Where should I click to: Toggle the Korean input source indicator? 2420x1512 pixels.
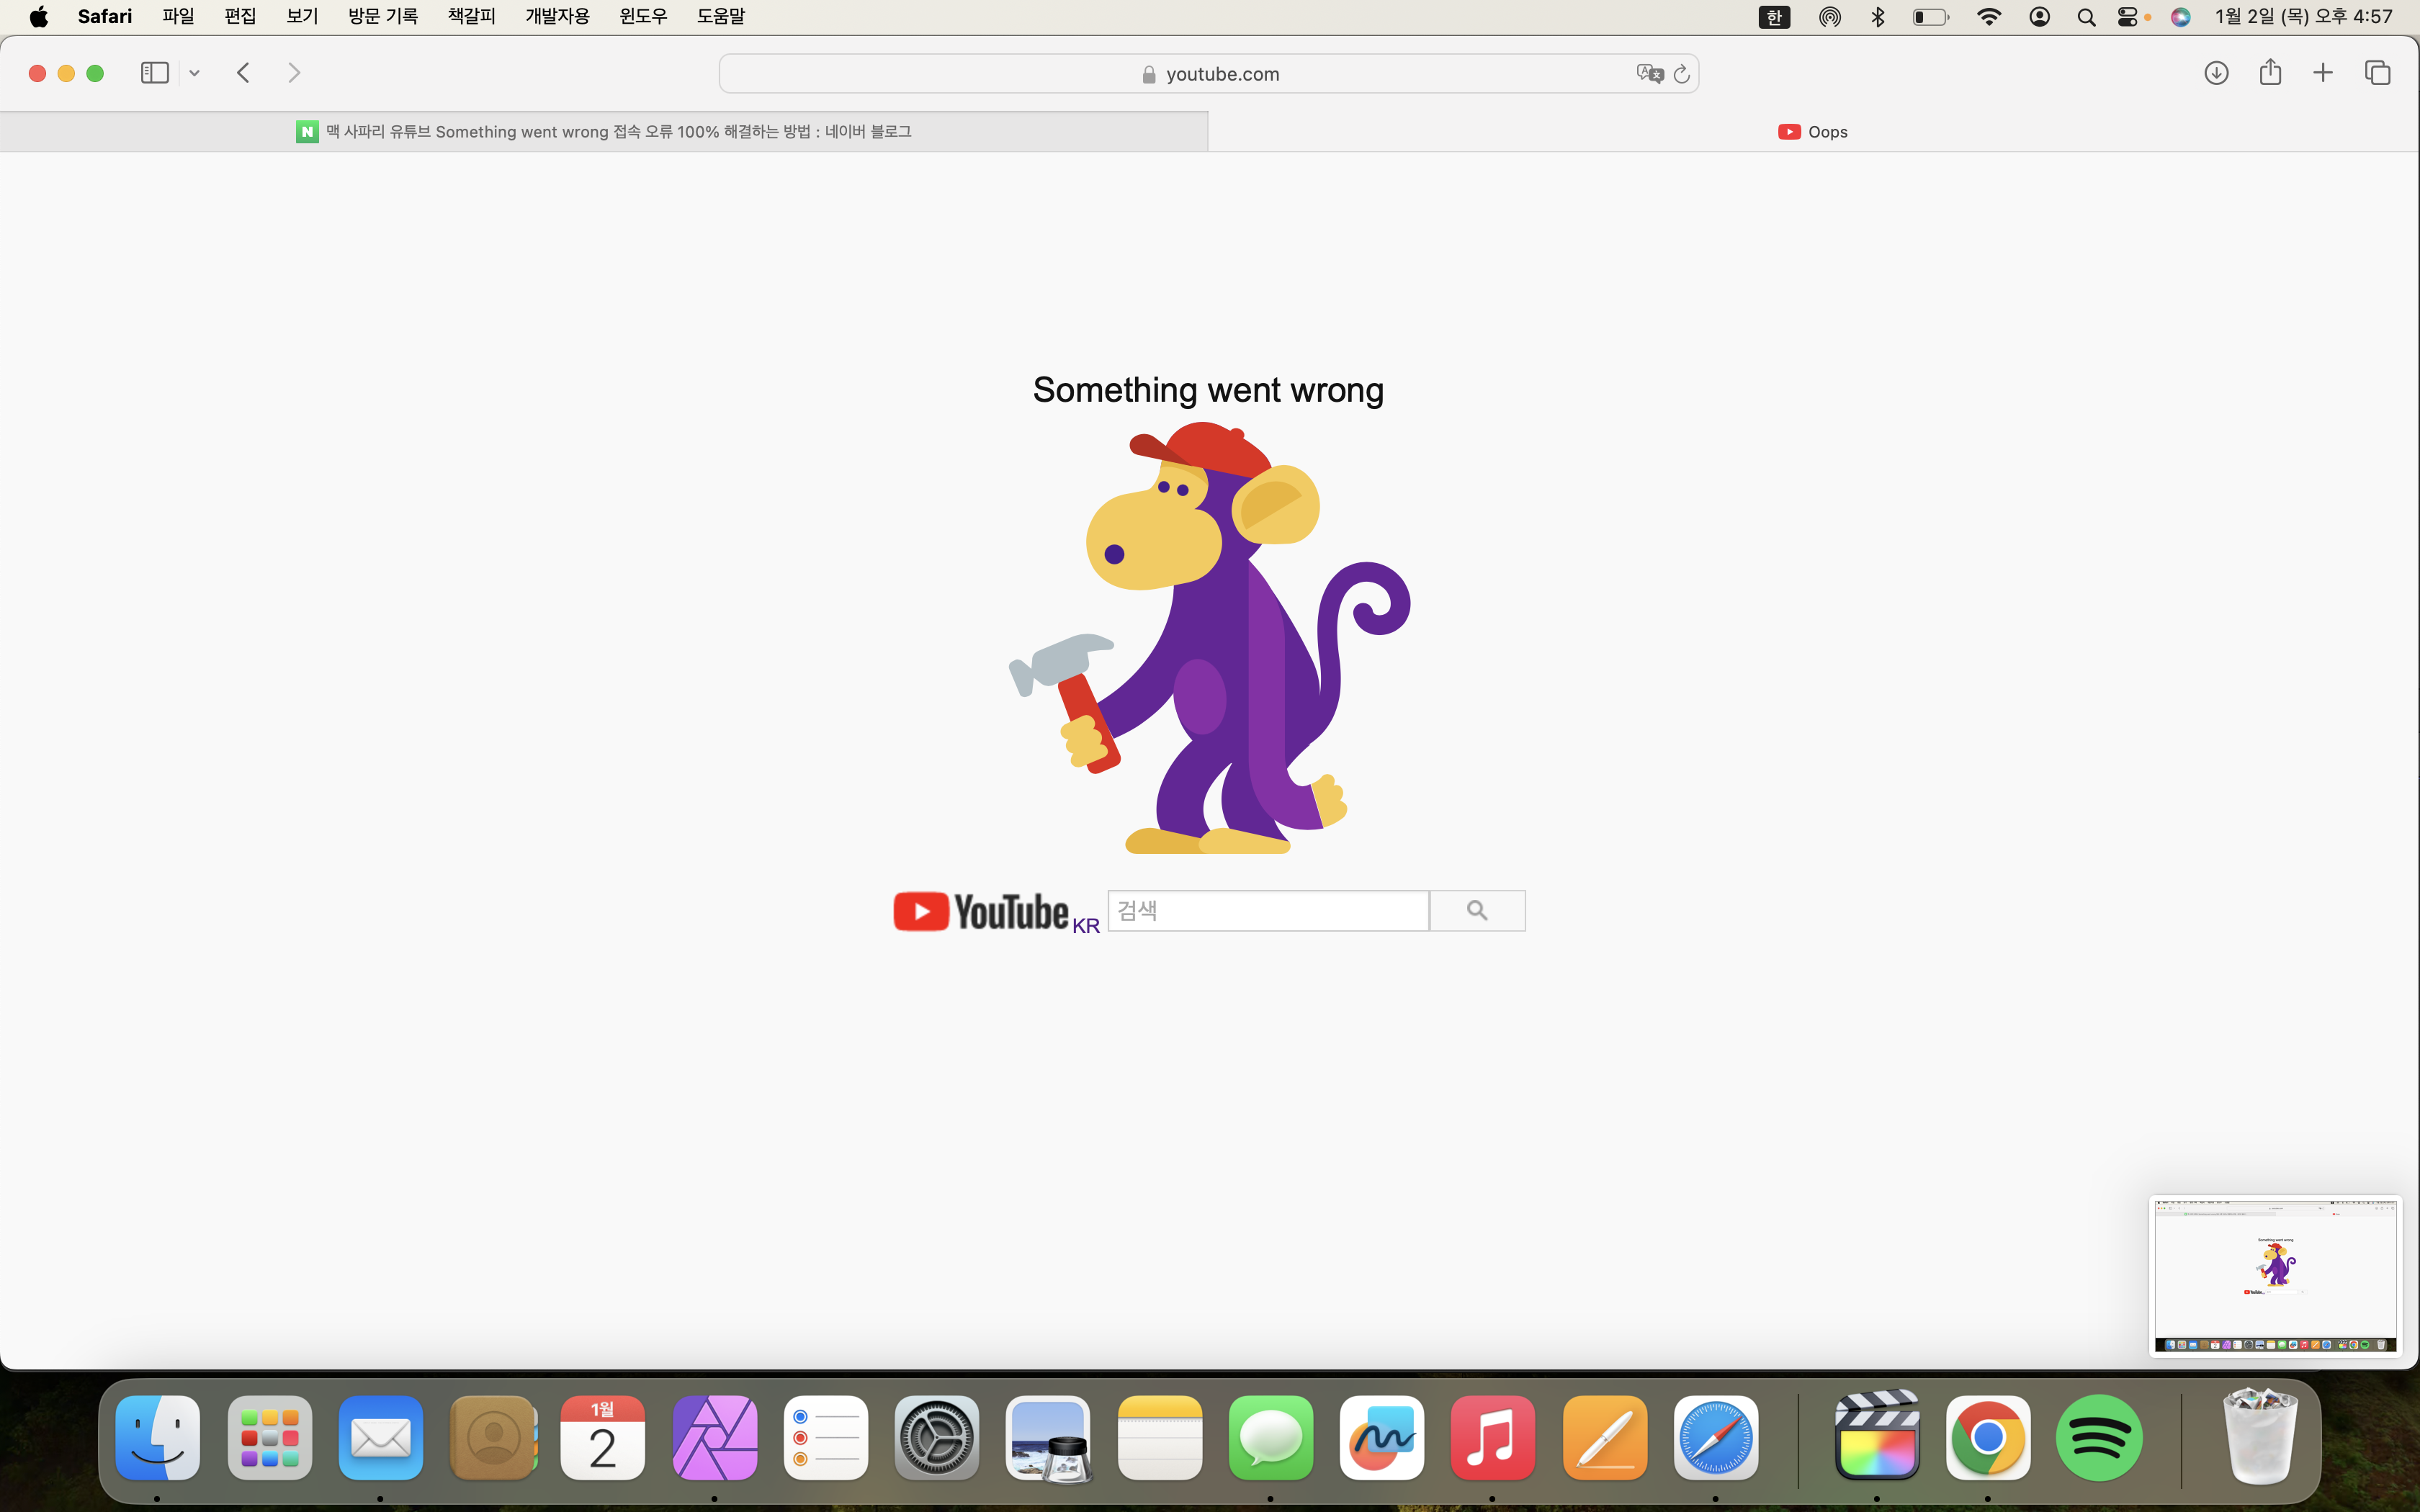point(1774,17)
